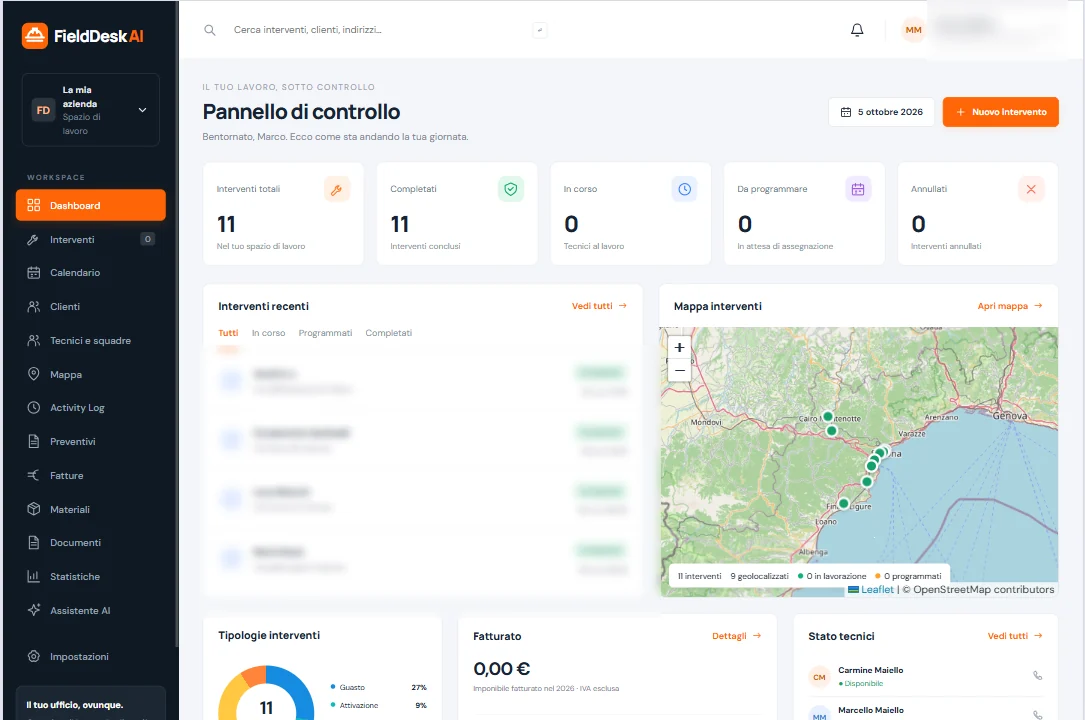Click the Mappa pin icon in sidebar

[x=33, y=374]
